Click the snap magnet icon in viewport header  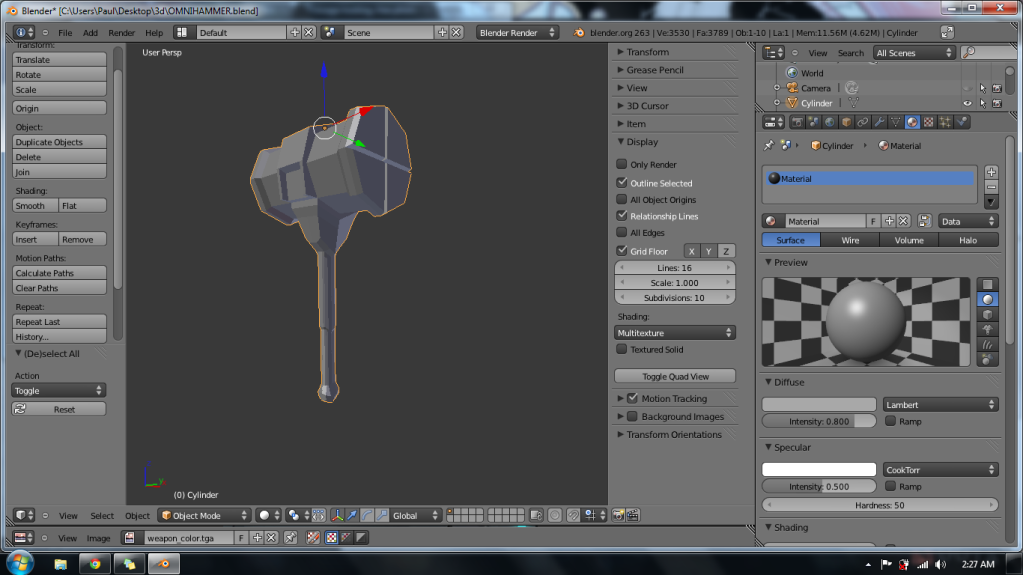click(573, 516)
